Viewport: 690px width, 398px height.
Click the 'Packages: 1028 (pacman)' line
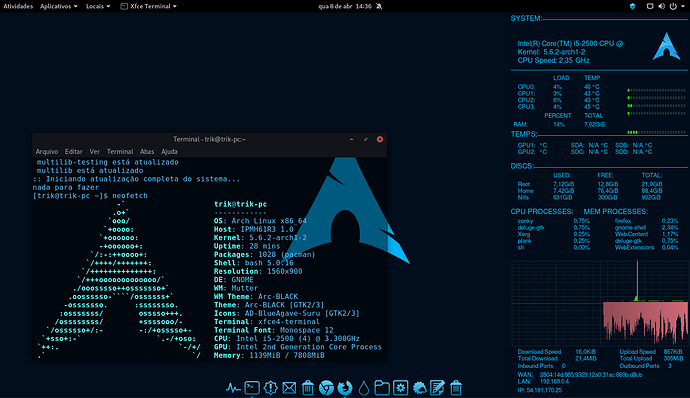(x=264, y=254)
